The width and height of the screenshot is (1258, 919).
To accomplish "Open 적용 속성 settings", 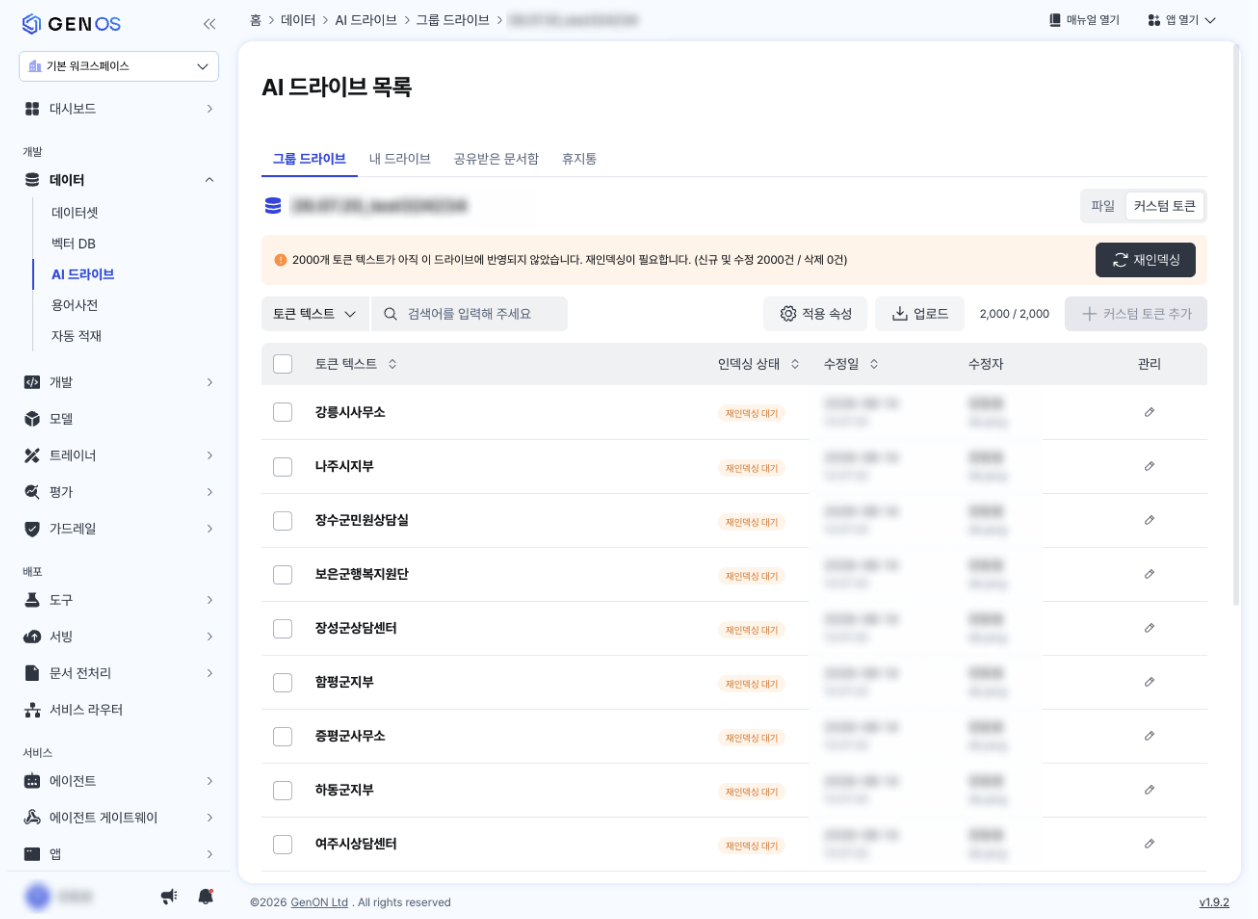I will [815, 314].
